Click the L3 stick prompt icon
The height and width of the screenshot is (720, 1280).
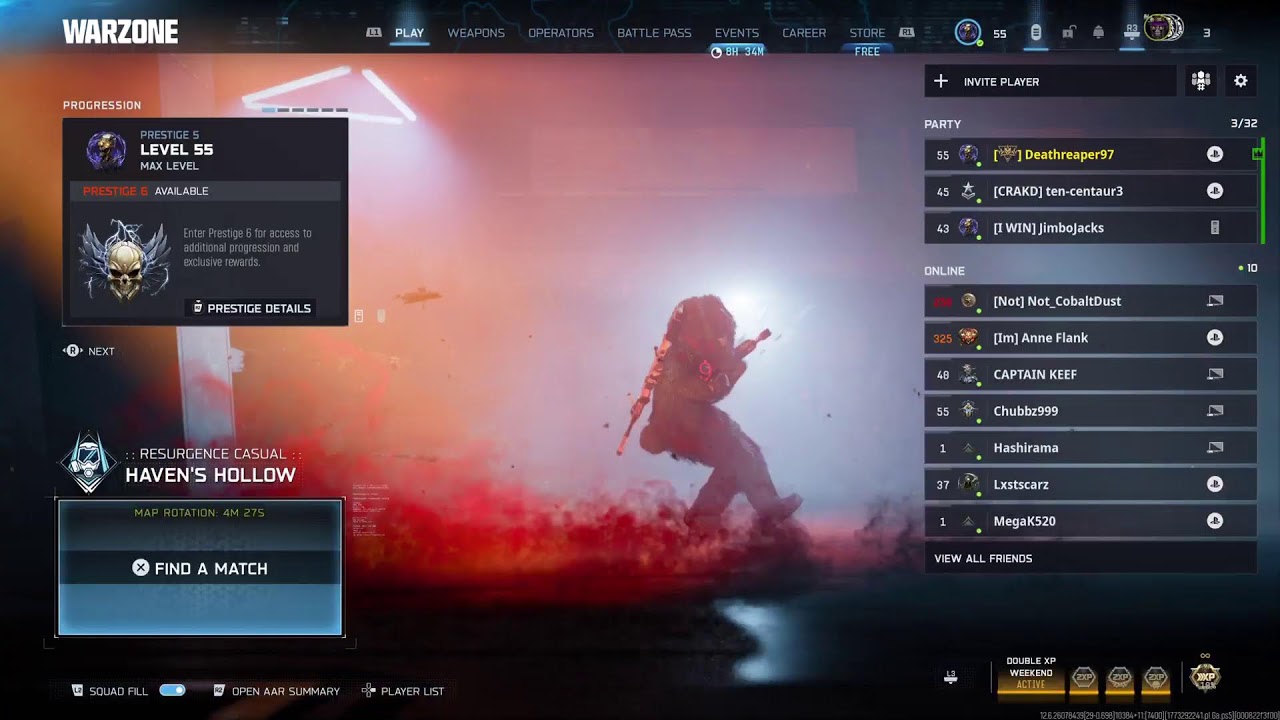pyautogui.click(x=950, y=677)
